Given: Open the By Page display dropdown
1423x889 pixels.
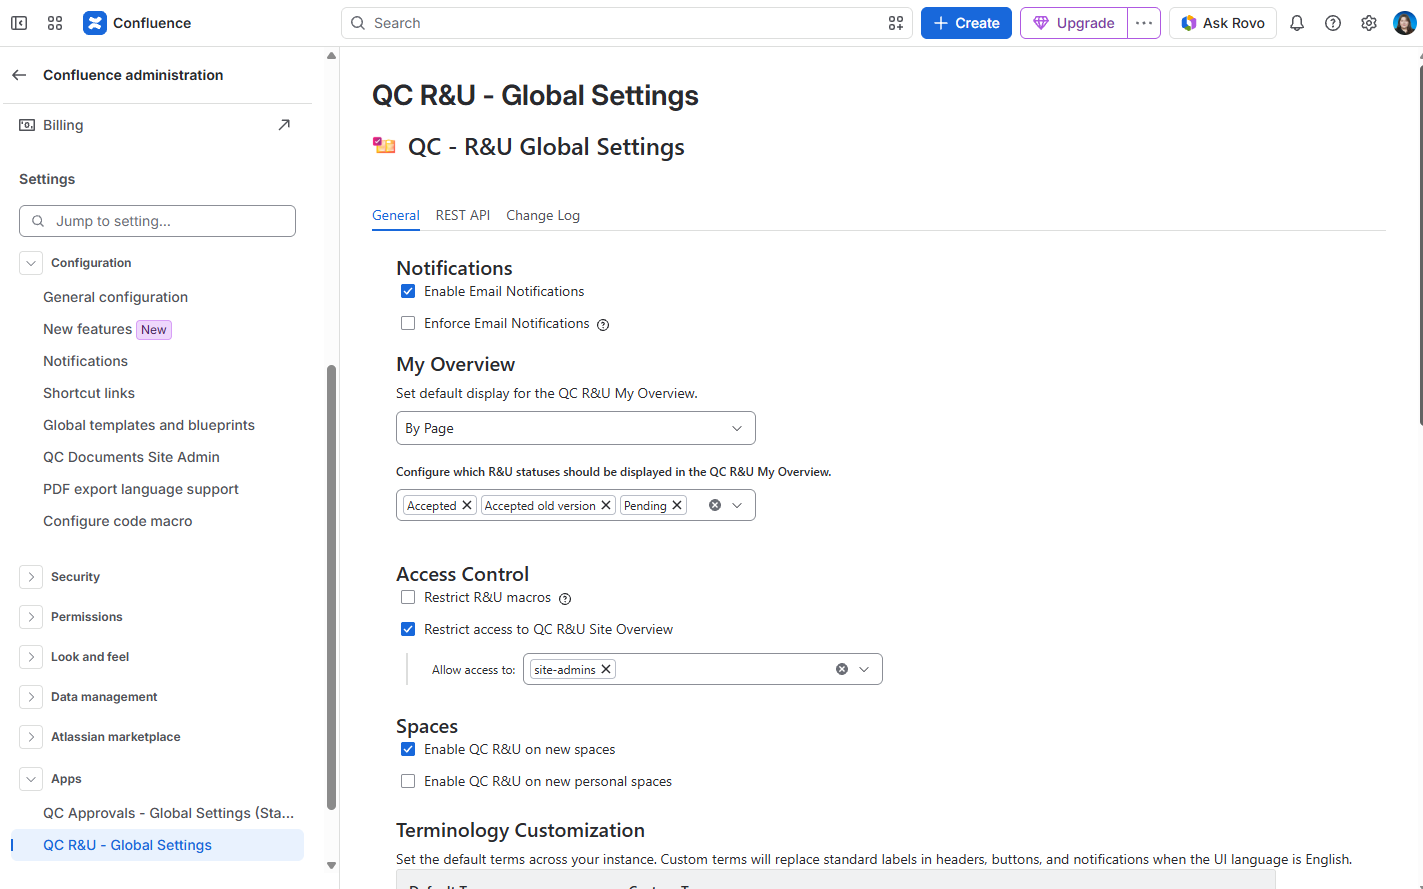Looking at the screenshot, I should 576,428.
